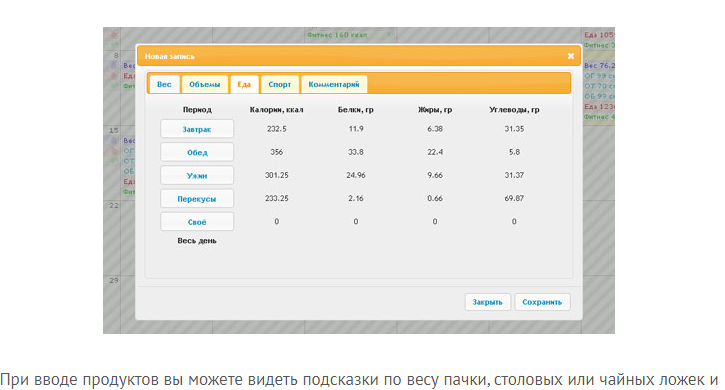
Task: Click the Фитнес 160 ккал calendar entry
Action: tap(337, 35)
